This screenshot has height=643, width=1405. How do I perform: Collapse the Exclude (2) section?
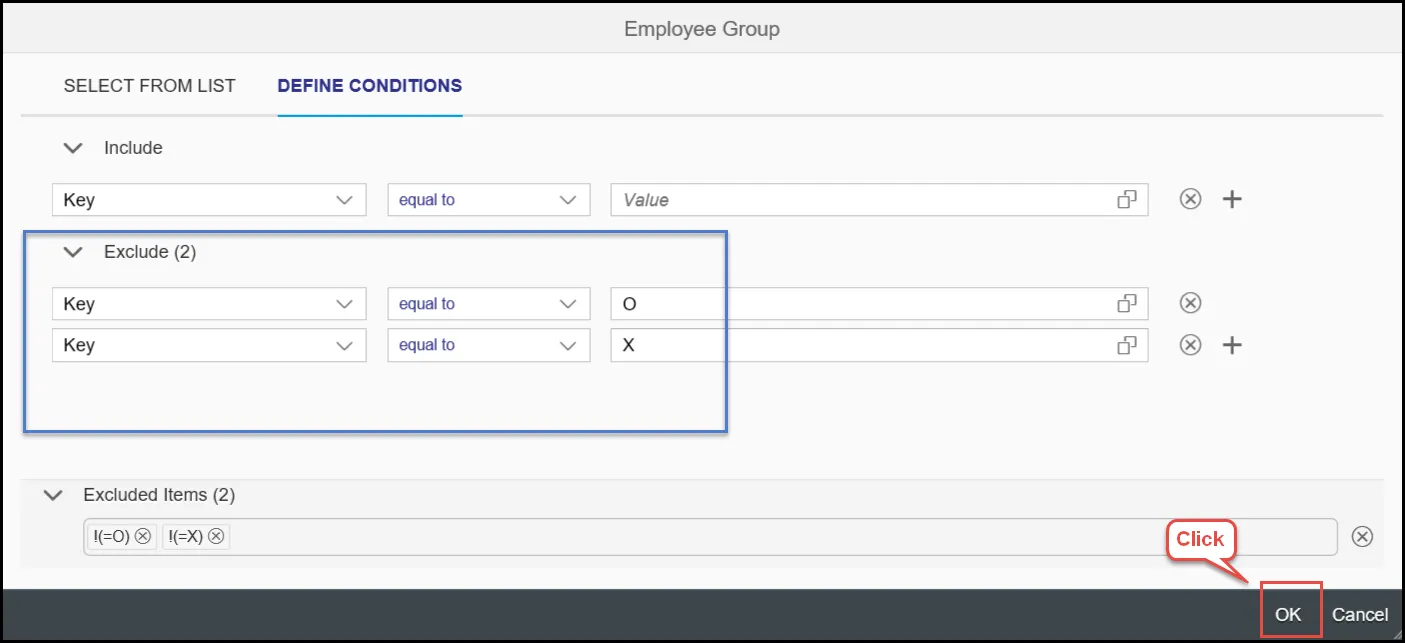tap(72, 252)
